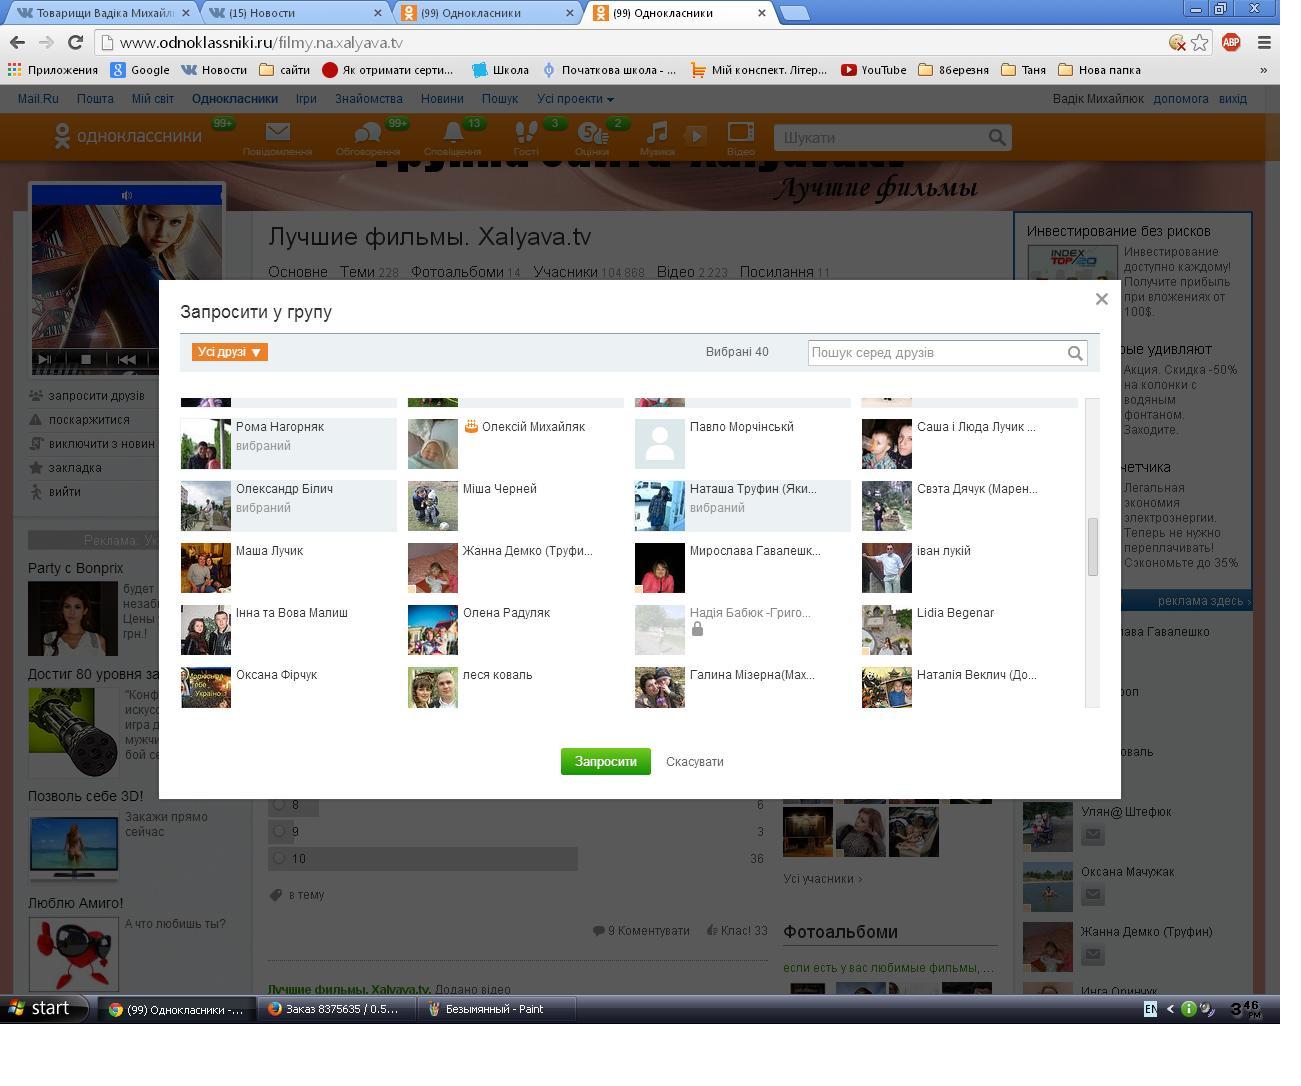1301x1086 pixels.
Task: Go back with the browser Back arrow
Action: click(17, 42)
